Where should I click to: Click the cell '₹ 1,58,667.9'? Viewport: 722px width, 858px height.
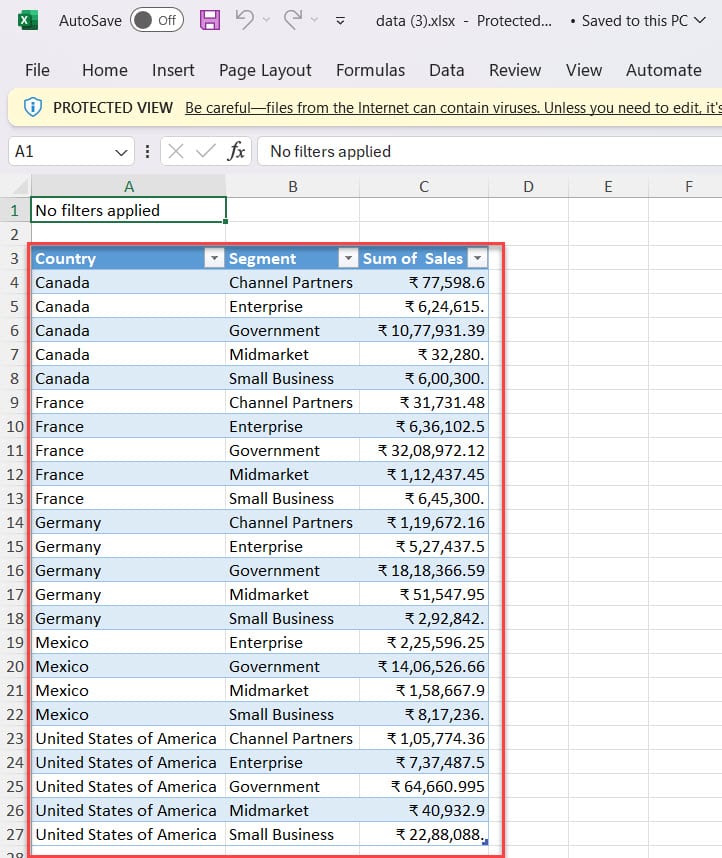click(424, 691)
